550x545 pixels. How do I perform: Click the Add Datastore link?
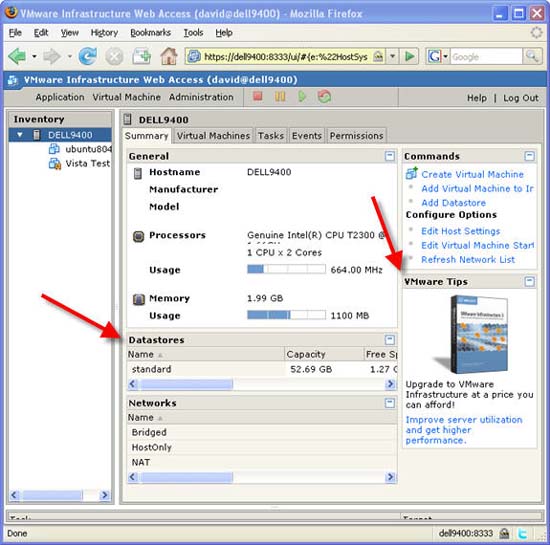(x=453, y=203)
